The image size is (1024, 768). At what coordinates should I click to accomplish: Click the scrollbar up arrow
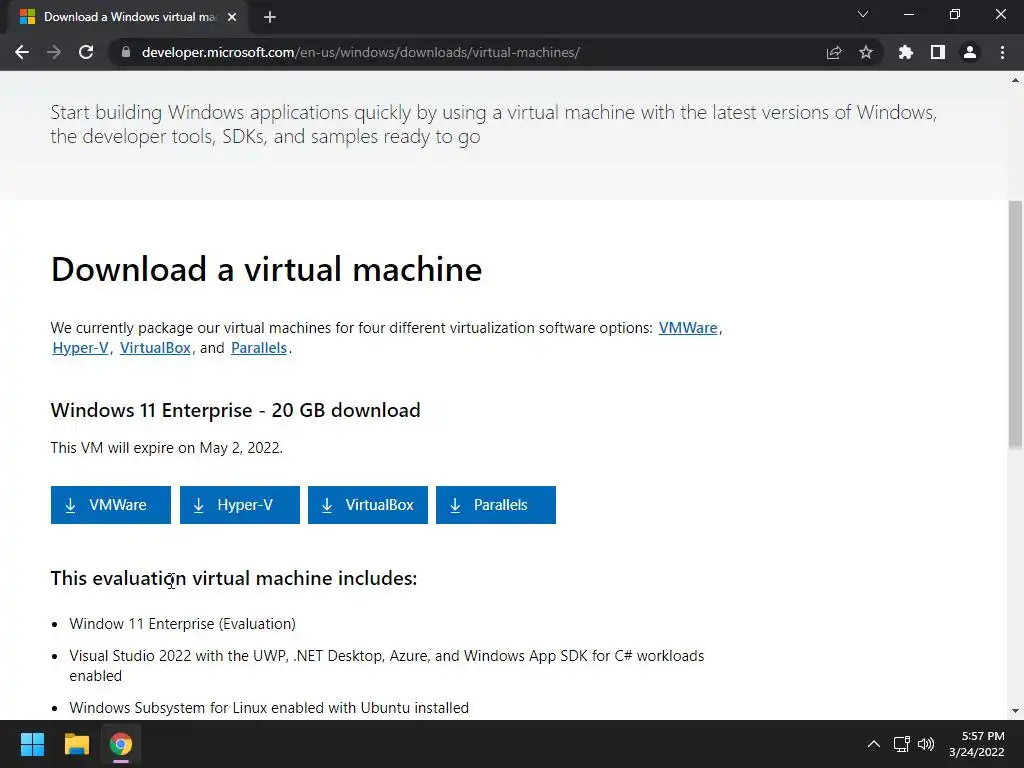click(1015, 81)
